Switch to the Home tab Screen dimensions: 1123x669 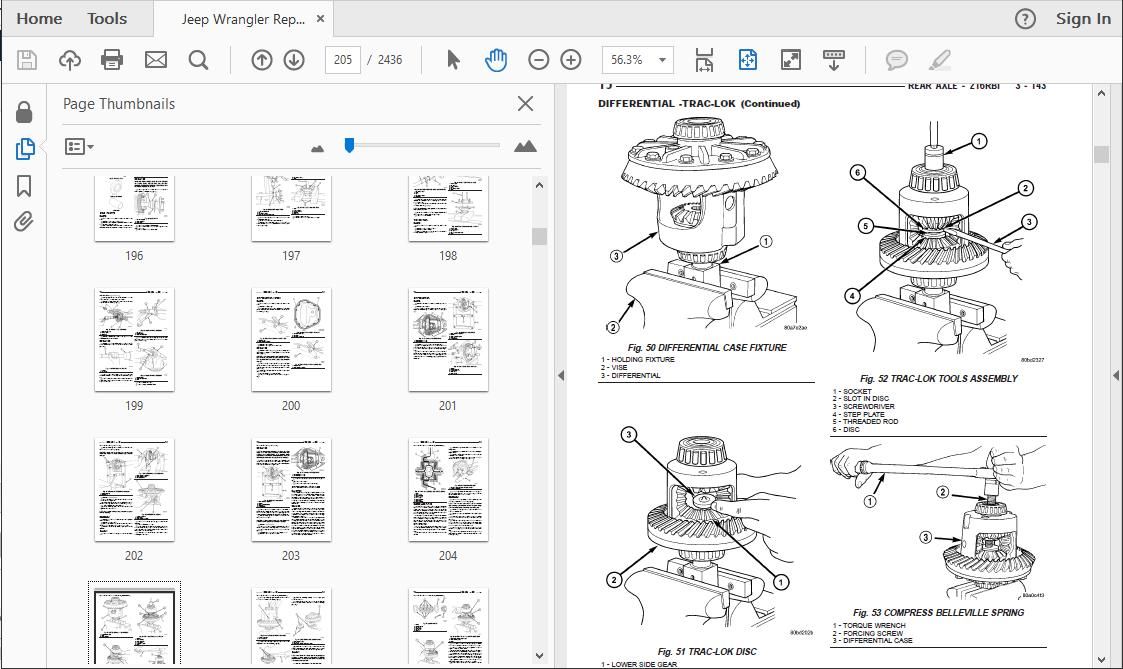(x=39, y=19)
